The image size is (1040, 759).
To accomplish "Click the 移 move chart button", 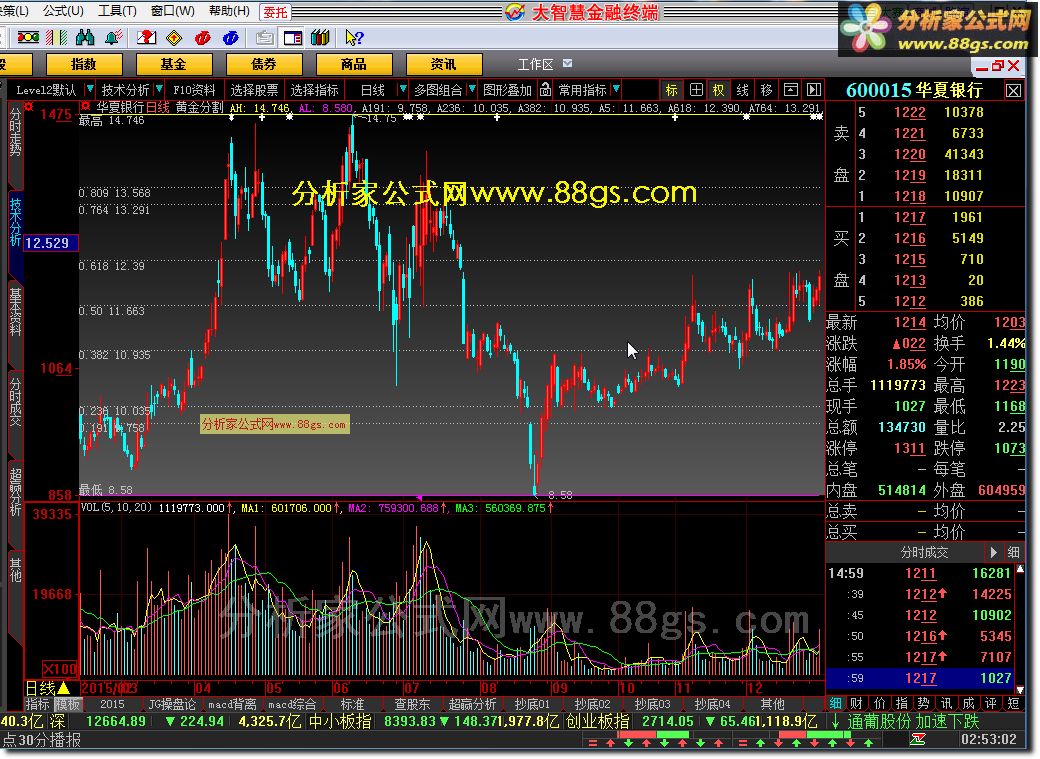I will 766,90.
